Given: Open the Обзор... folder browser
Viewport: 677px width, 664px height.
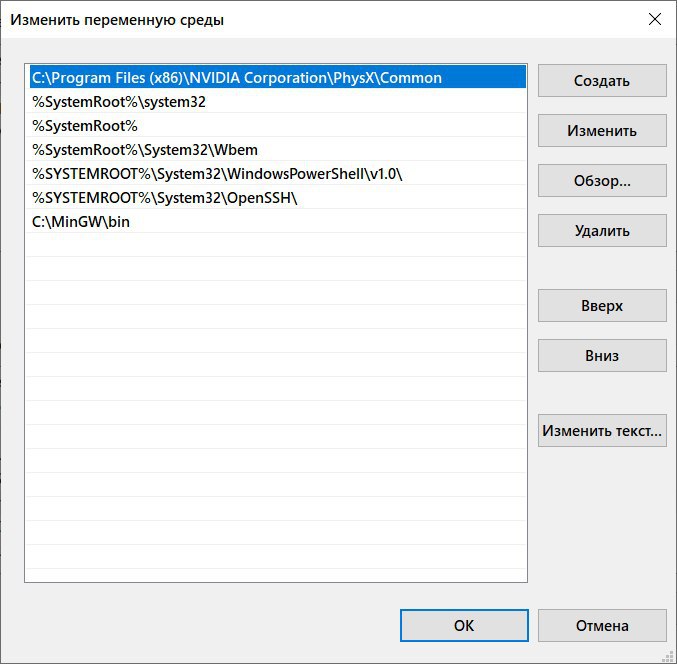Looking at the screenshot, I should [x=602, y=181].
